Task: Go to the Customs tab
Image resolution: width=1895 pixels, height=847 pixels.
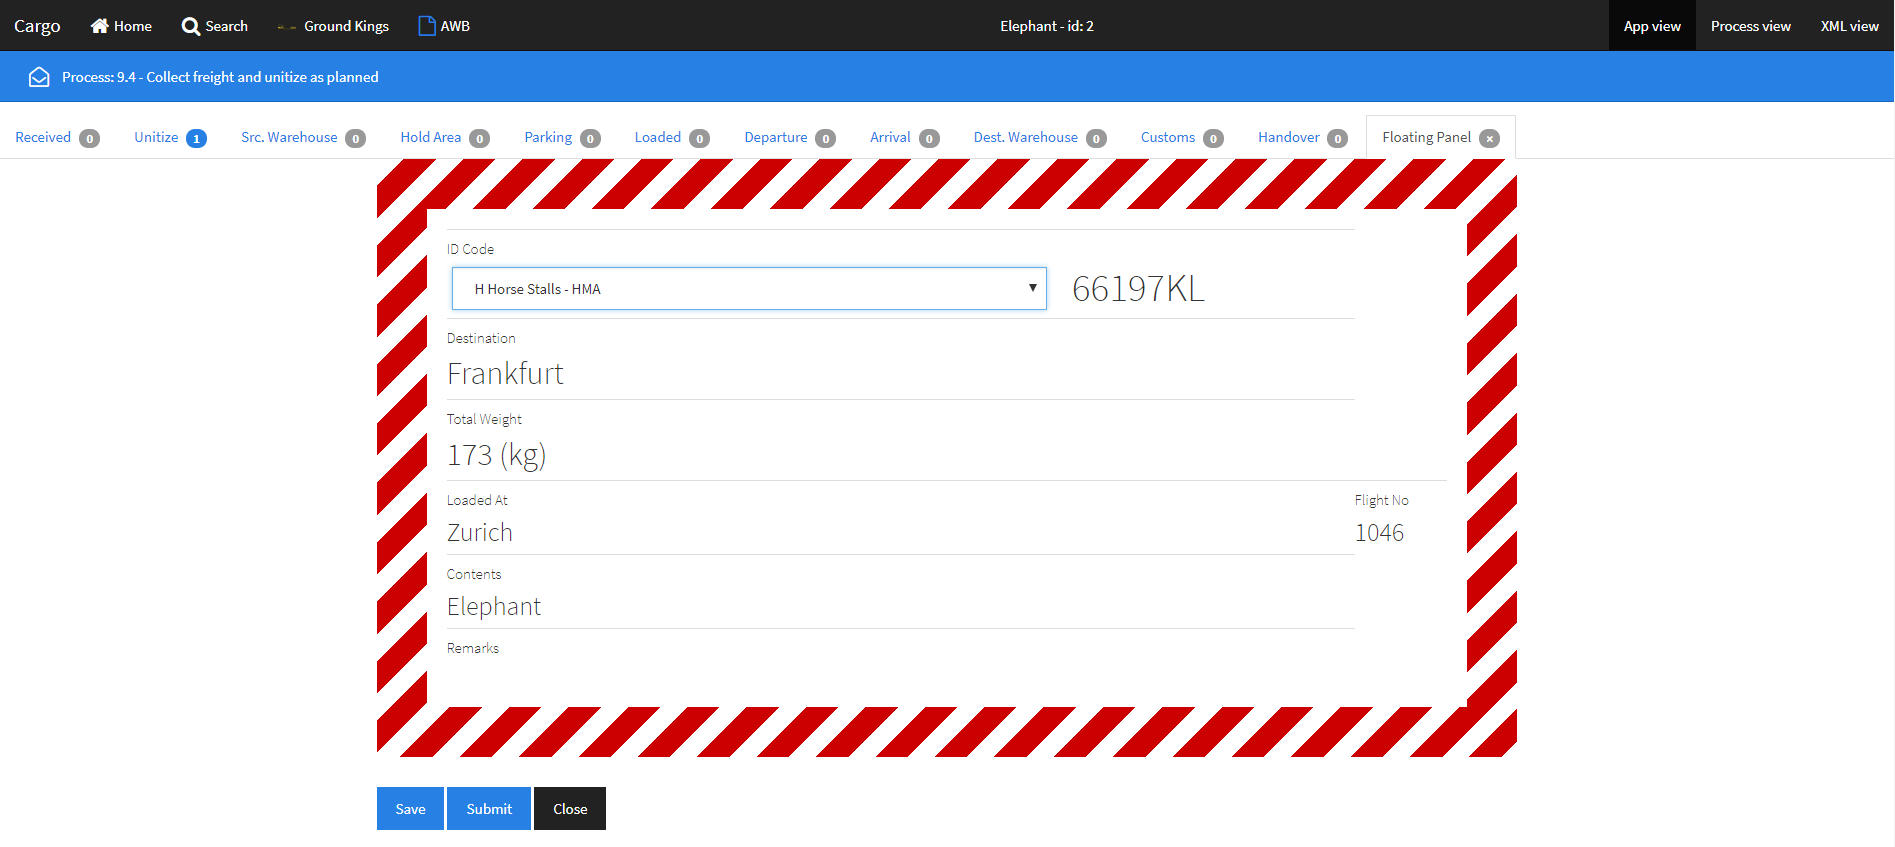Action: click(x=1167, y=137)
